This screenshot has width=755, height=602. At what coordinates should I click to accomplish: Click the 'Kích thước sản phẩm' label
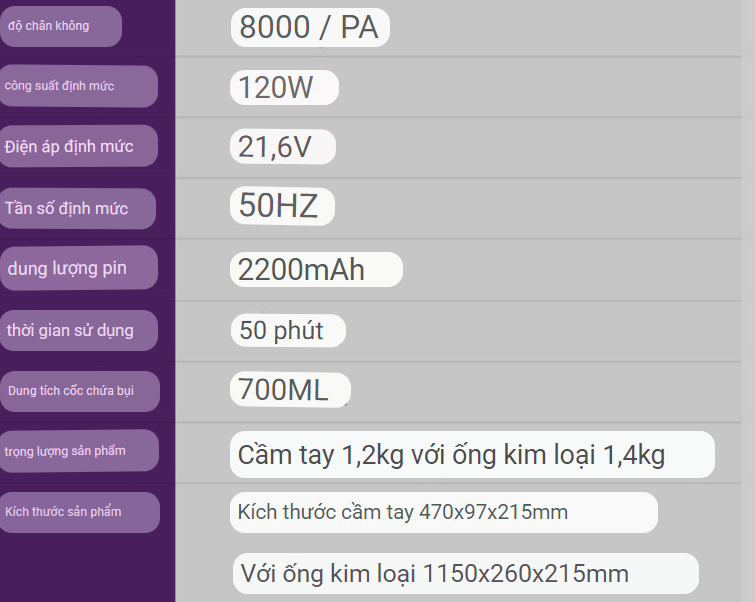click(79, 512)
